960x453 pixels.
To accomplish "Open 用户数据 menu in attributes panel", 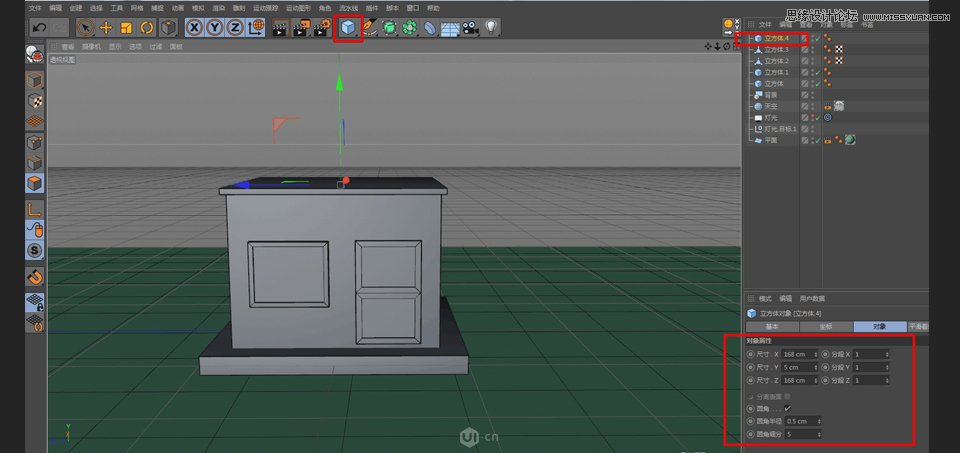I will [x=812, y=299].
